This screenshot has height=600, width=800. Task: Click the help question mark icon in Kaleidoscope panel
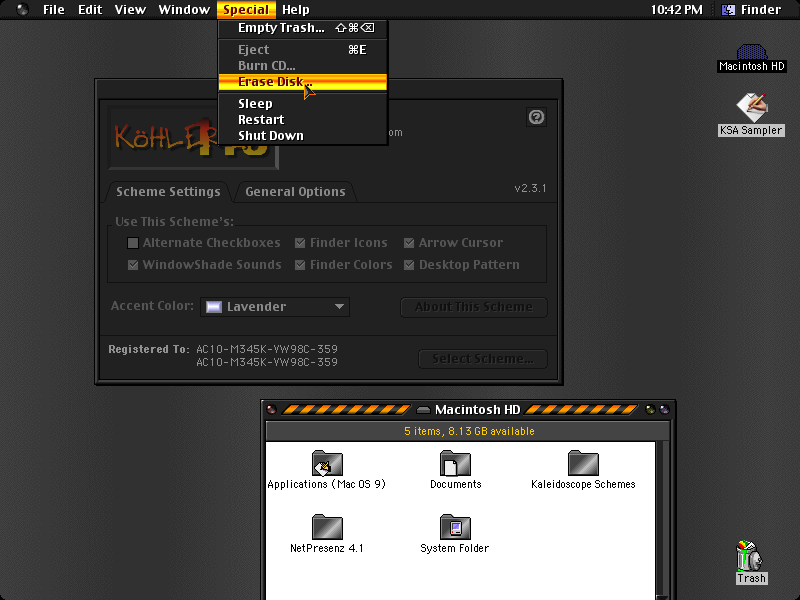coord(536,117)
